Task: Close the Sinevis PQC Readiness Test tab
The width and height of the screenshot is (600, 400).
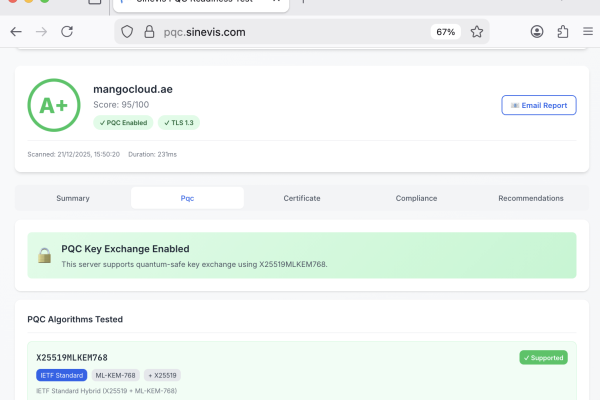Action: point(276,1)
